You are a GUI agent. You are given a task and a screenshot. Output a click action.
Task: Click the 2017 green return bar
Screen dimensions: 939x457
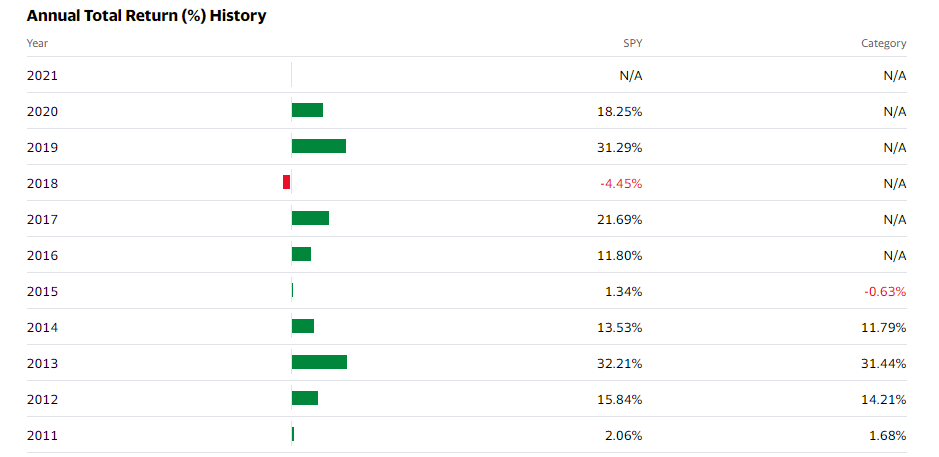(x=310, y=218)
